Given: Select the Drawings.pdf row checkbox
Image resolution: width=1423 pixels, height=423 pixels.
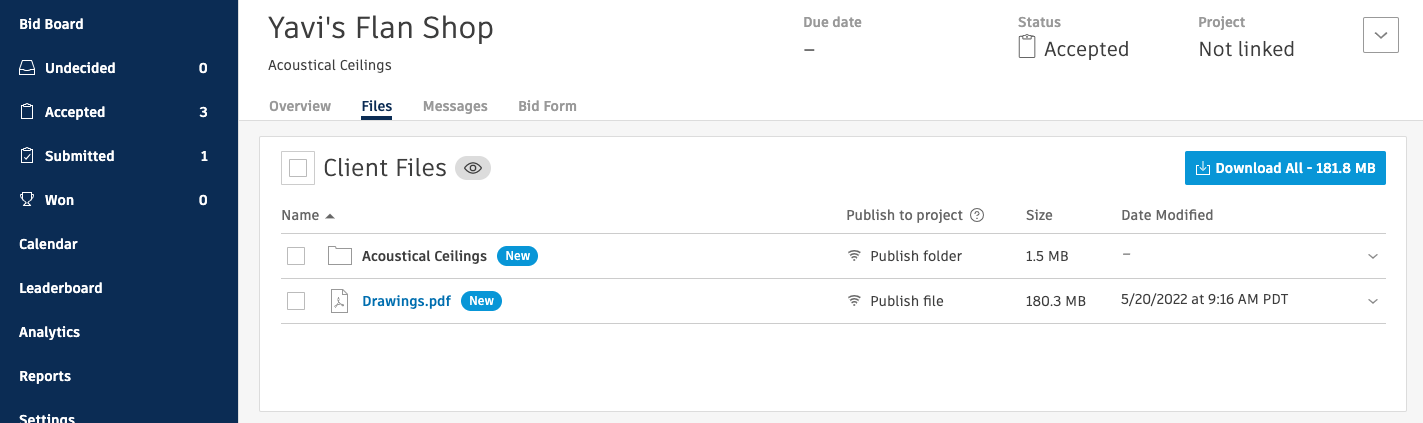Looking at the screenshot, I should coord(296,301).
